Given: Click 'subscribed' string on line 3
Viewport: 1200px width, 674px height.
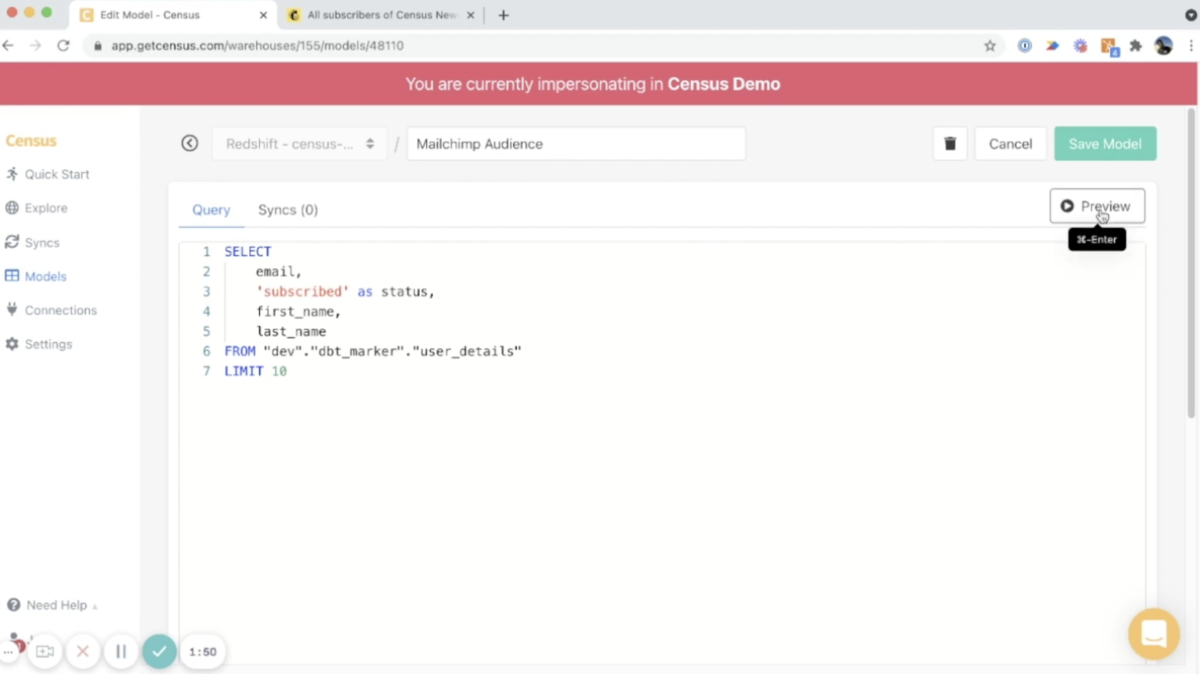Looking at the screenshot, I should [303, 292].
